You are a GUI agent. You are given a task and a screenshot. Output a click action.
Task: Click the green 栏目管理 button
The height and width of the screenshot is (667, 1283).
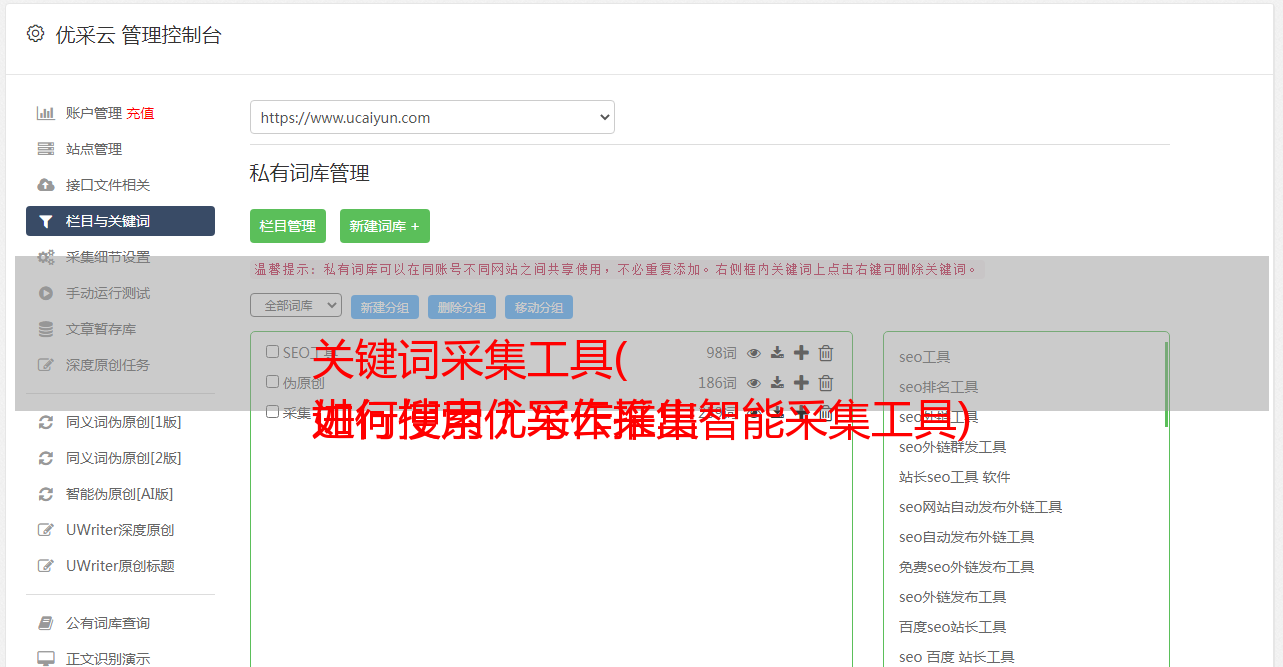pyautogui.click(x=288, y=226)
